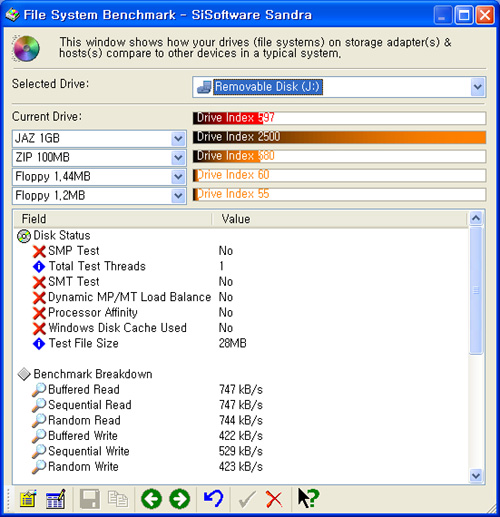Click the Drive Index 2500 bar
This screenshot has height=517, width=500.
[339, 137]
